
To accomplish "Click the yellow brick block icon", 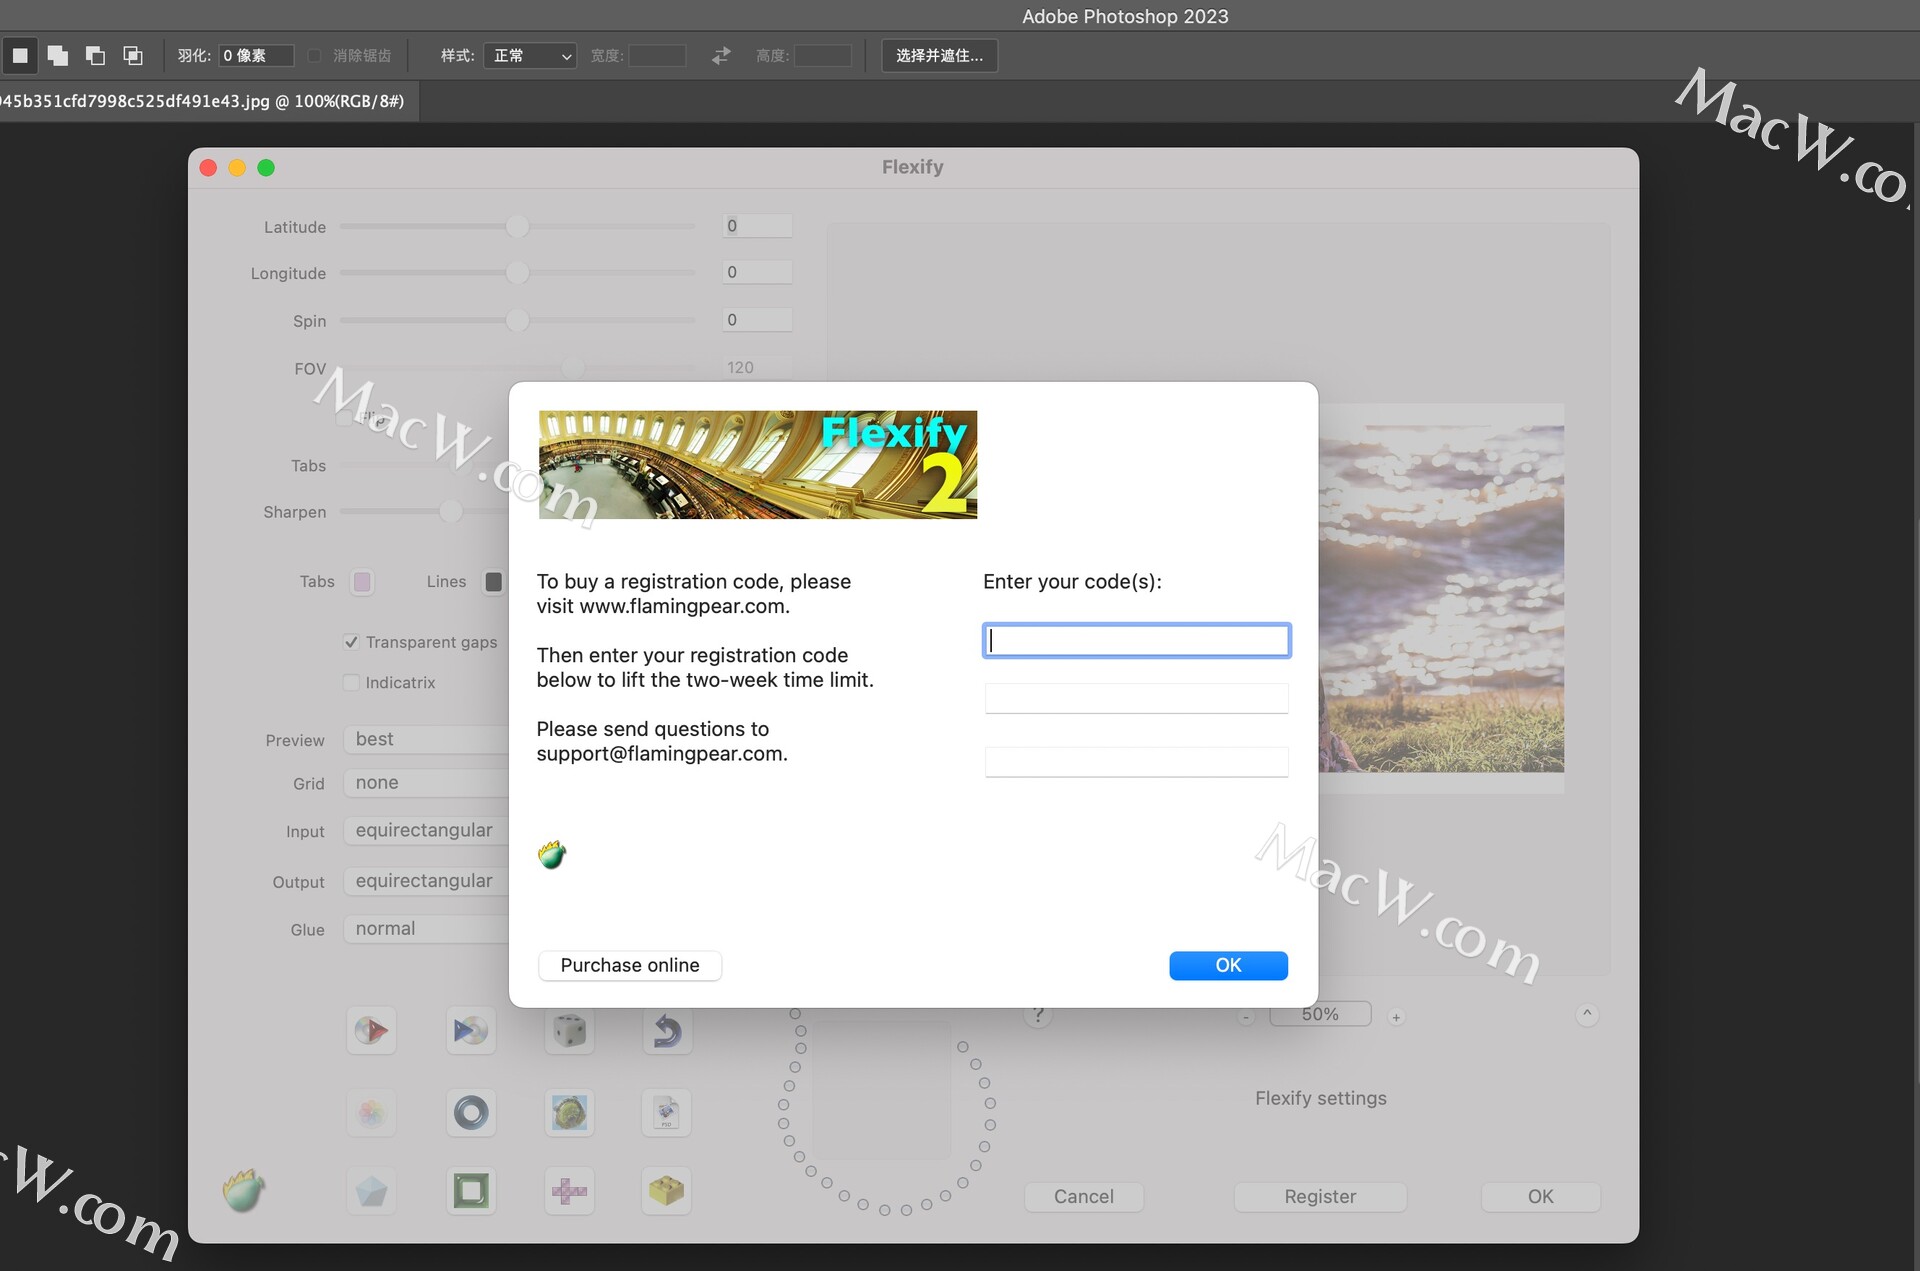I will pyautogui.click(x=667, y=1191).
